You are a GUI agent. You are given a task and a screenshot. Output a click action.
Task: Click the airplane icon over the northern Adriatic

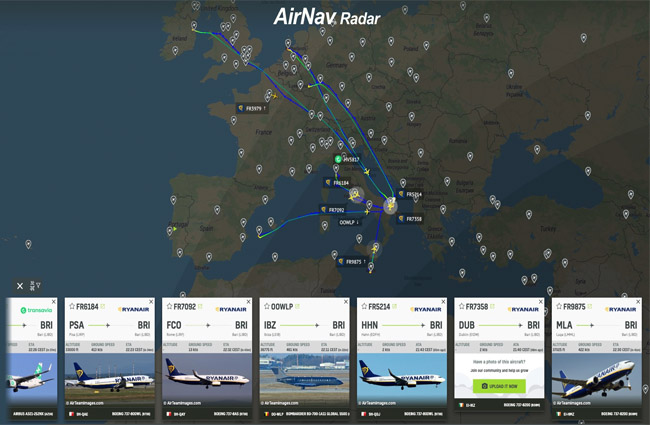pyautogui.click(x=367, y=172)
